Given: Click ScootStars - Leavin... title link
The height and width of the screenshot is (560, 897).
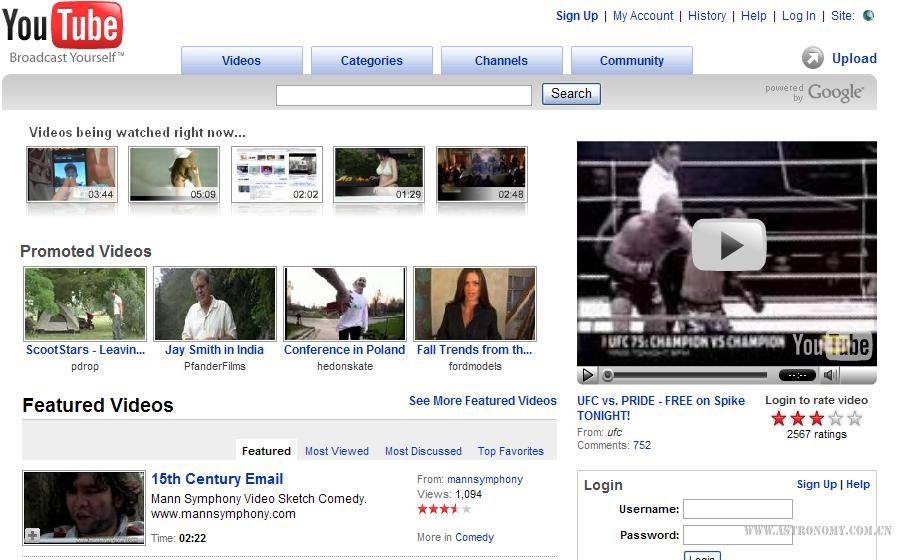Looking at the screenshot, I should click(x=85, y=349).
